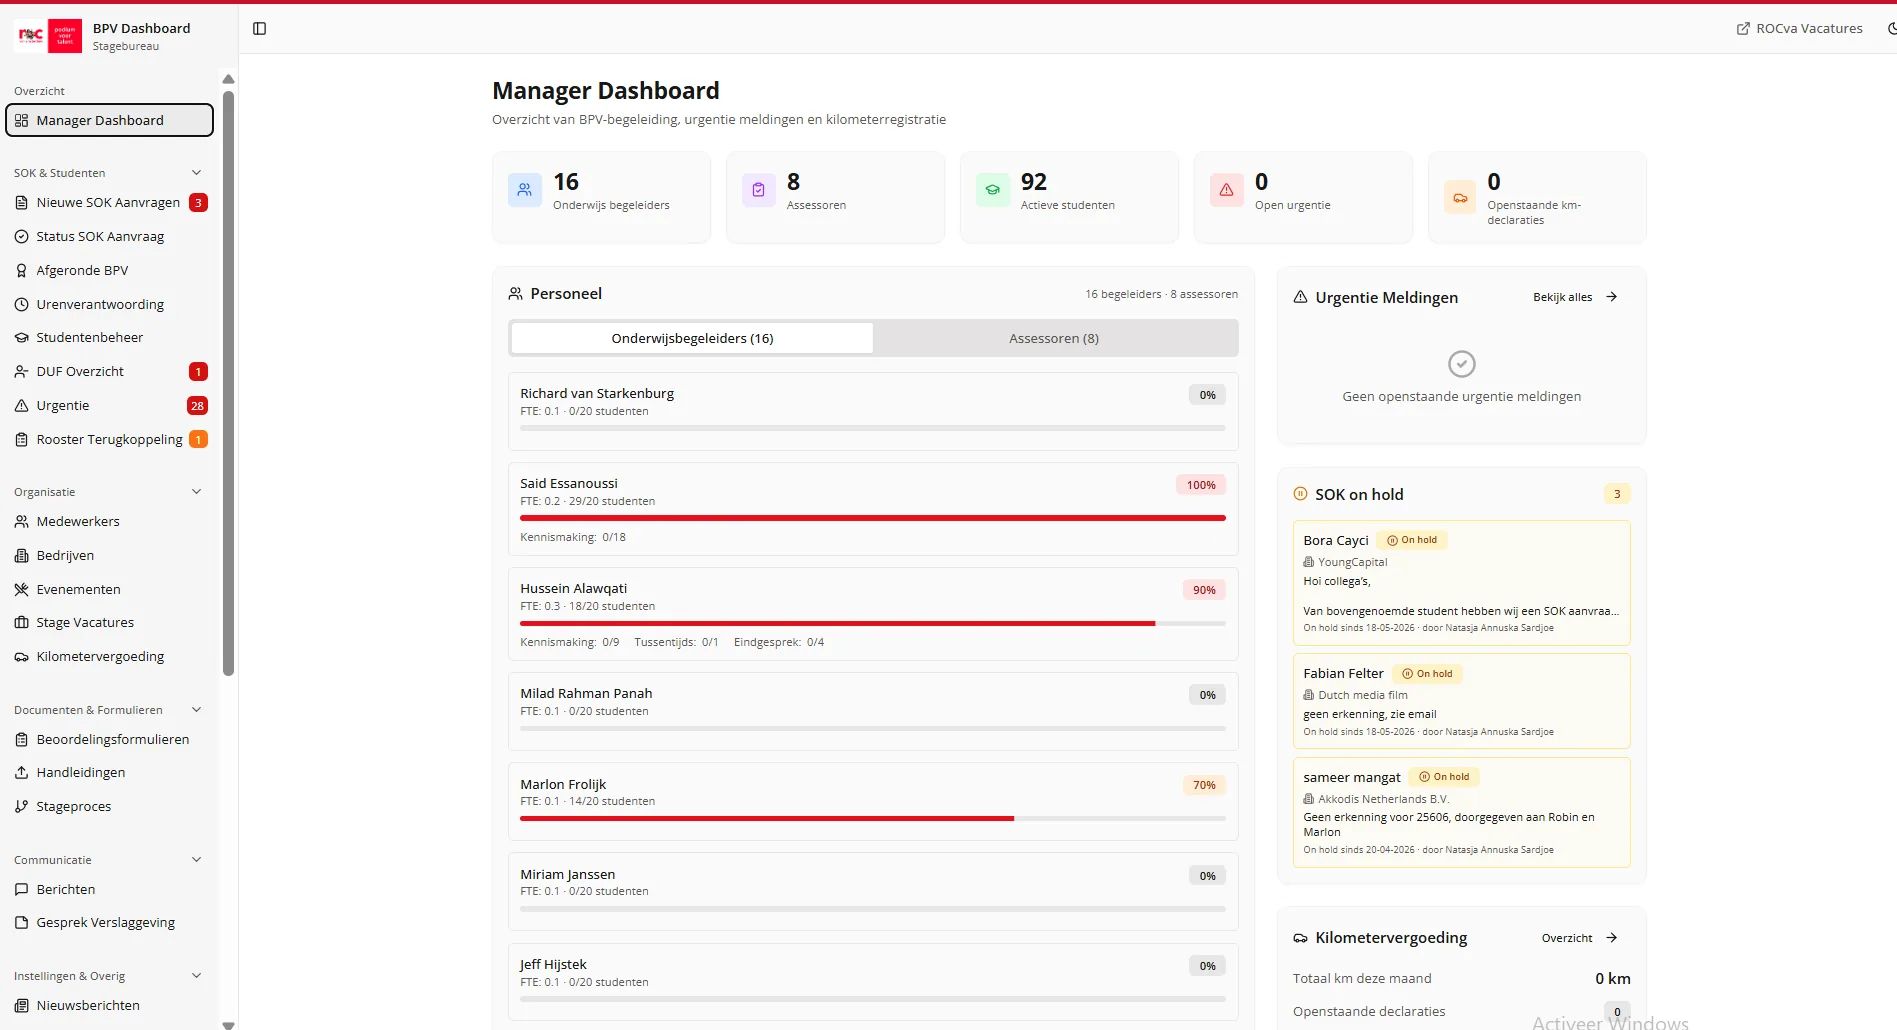Collapse the SOK & Studenten section
Viewport: 1897px width, 1030px height.
point(196,173)
